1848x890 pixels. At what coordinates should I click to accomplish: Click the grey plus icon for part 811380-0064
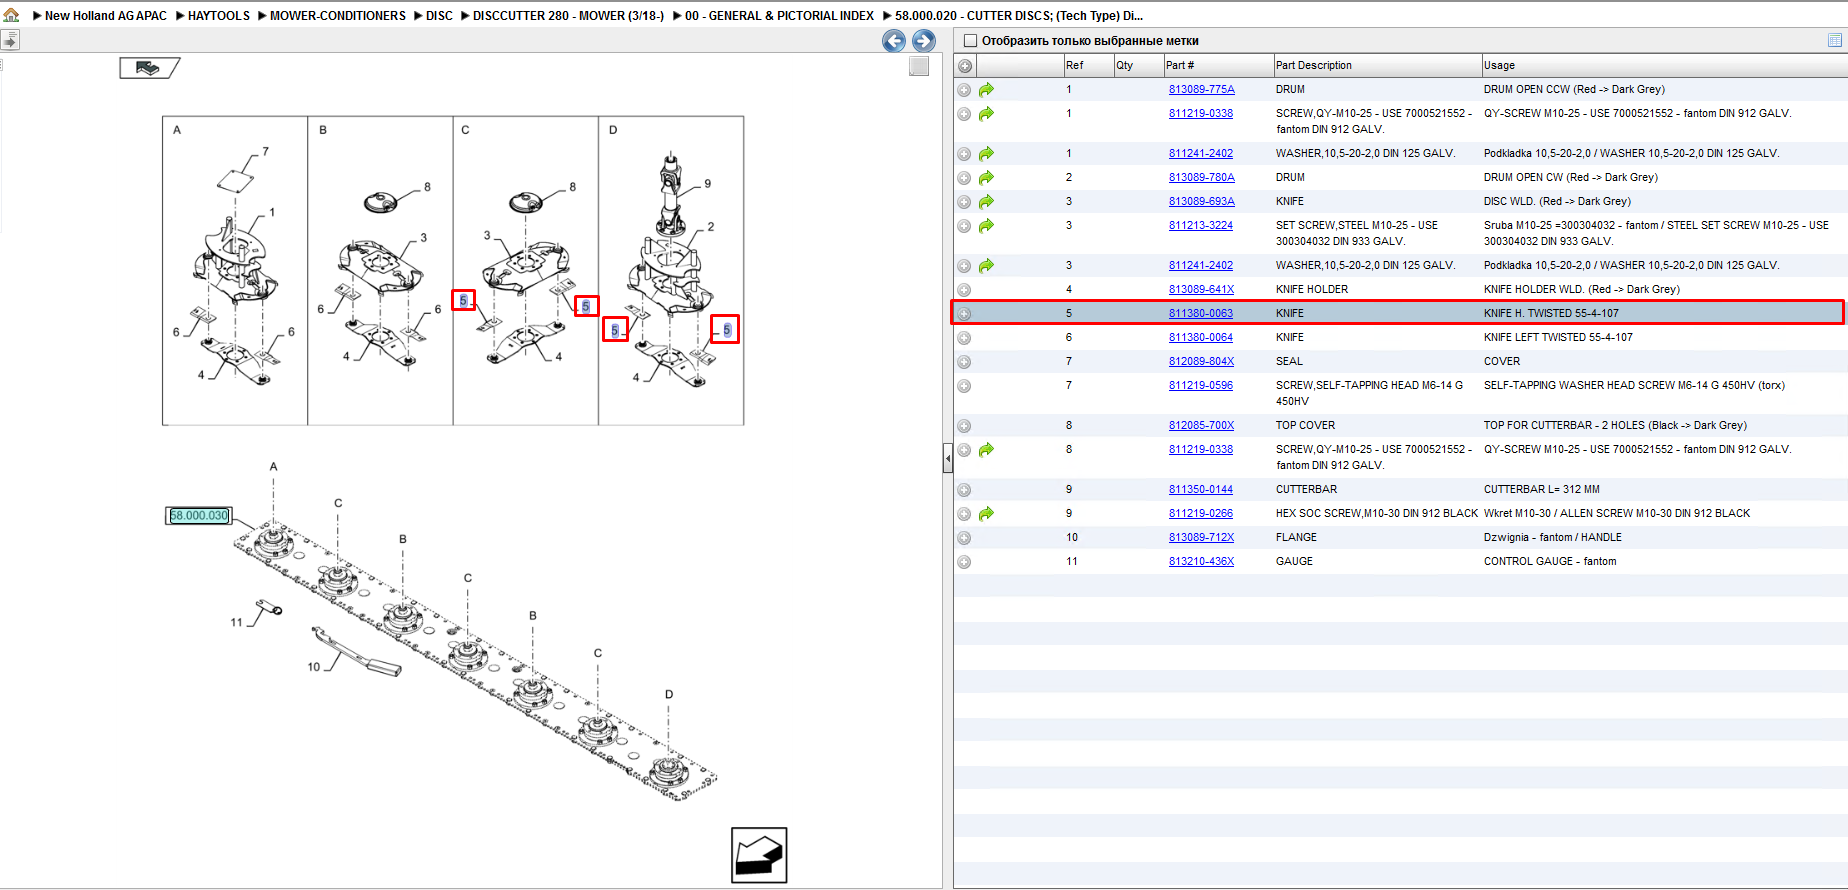[x=964, y=338]
